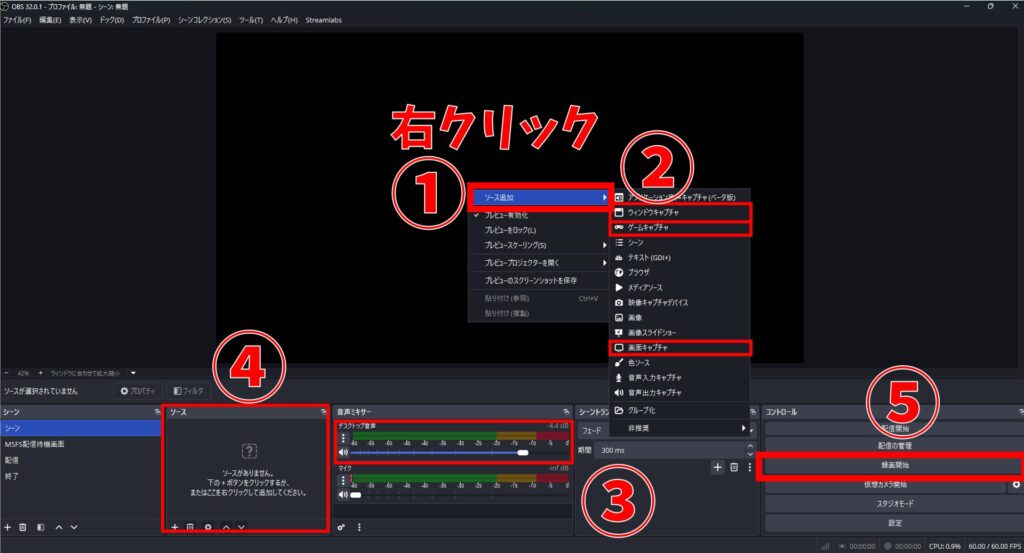Choose 音声出力キャプチャ source entry

click(679, 392)
